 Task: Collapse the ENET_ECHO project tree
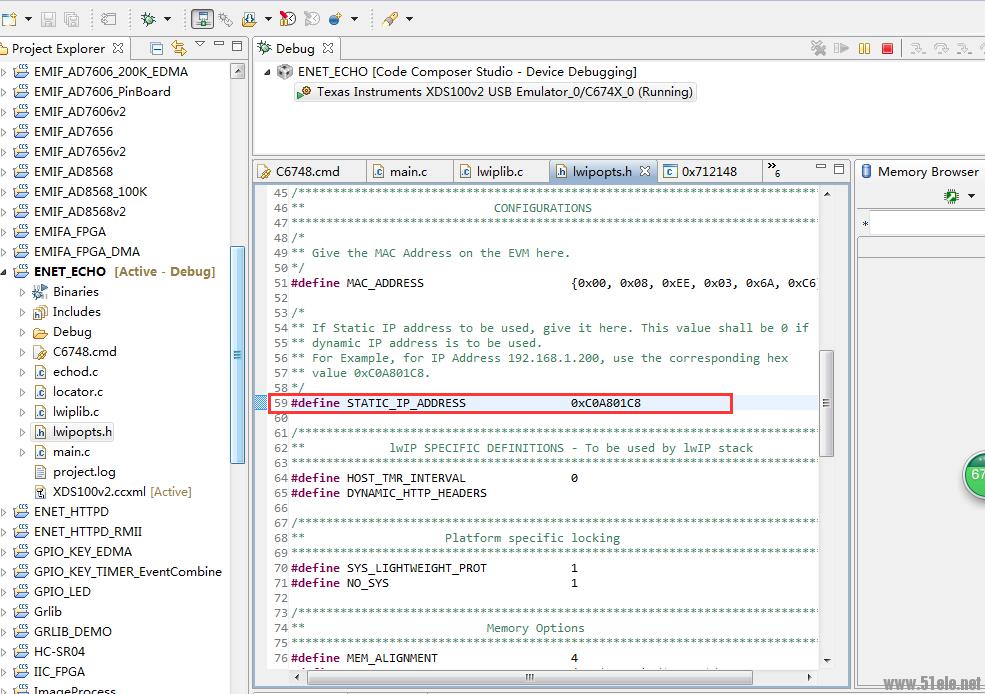click(5, 272)
